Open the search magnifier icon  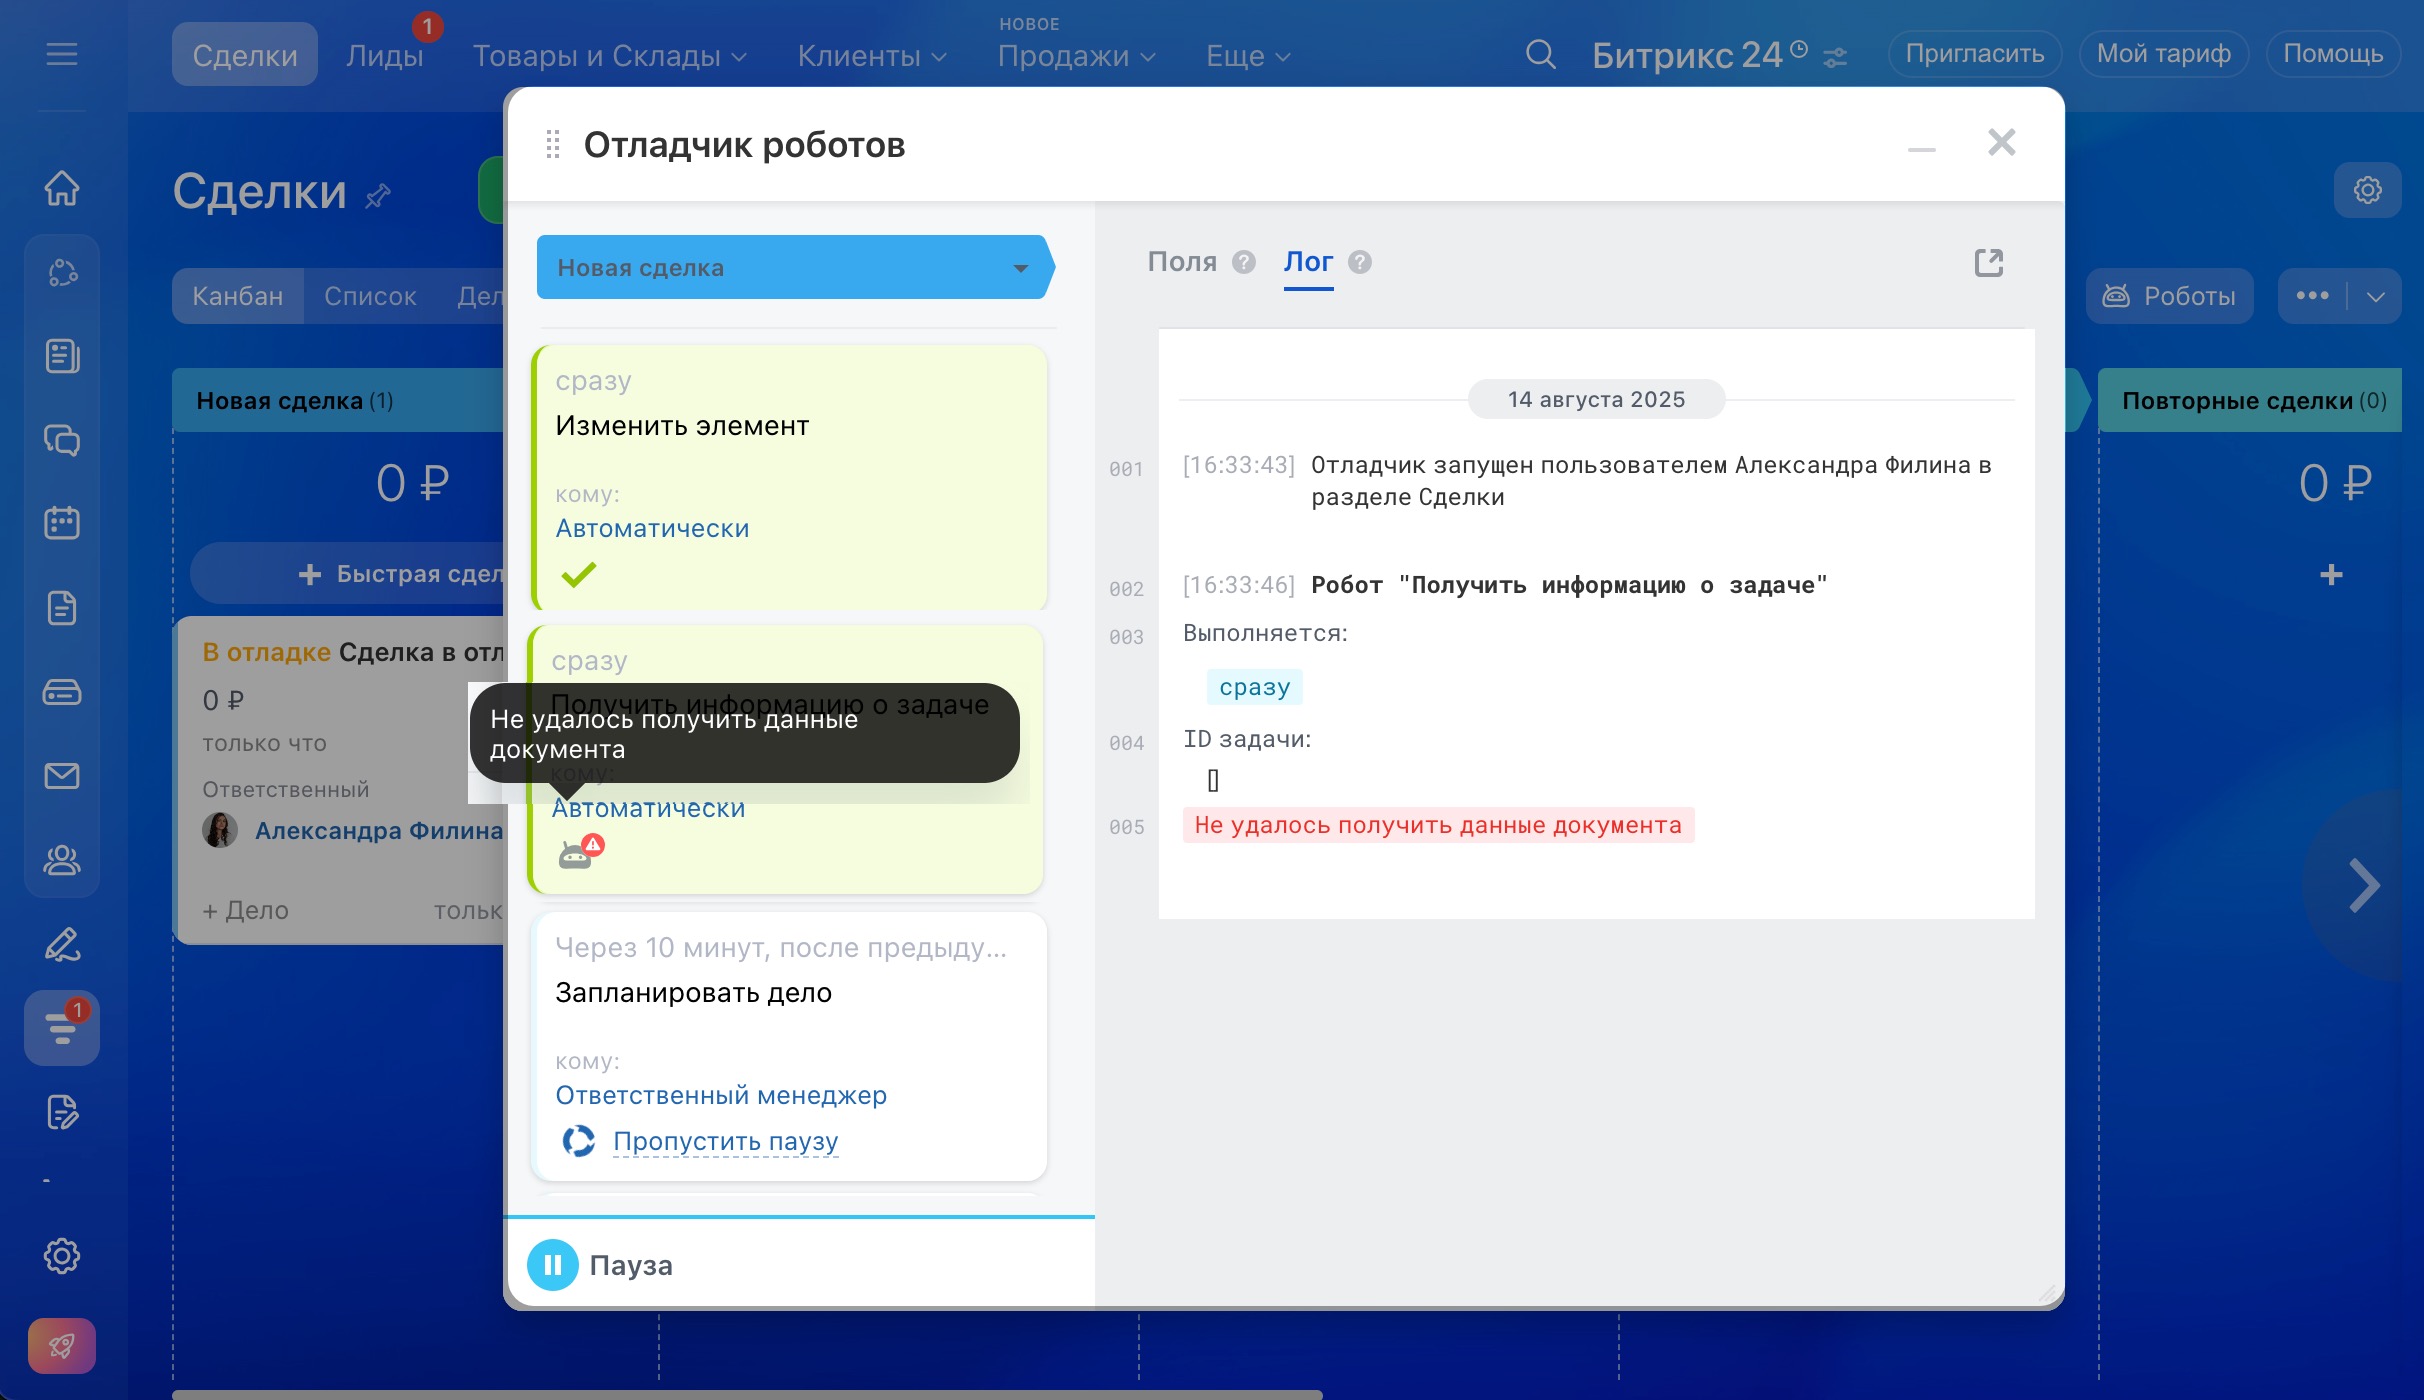(1540, 55)
